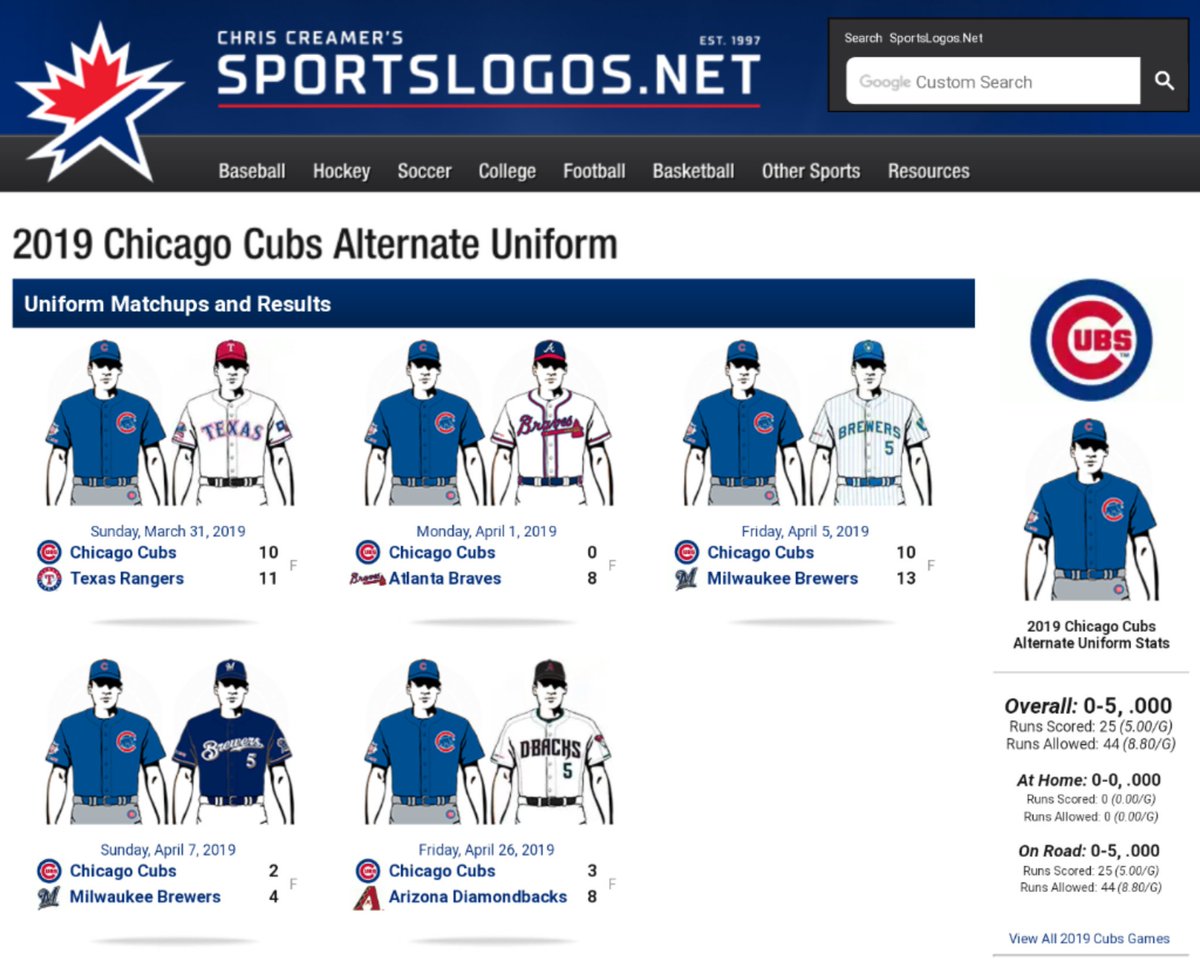Open Chicago Cubs link in April 5 game
This screenshot has height=969, width=1200.
[761, 552]
